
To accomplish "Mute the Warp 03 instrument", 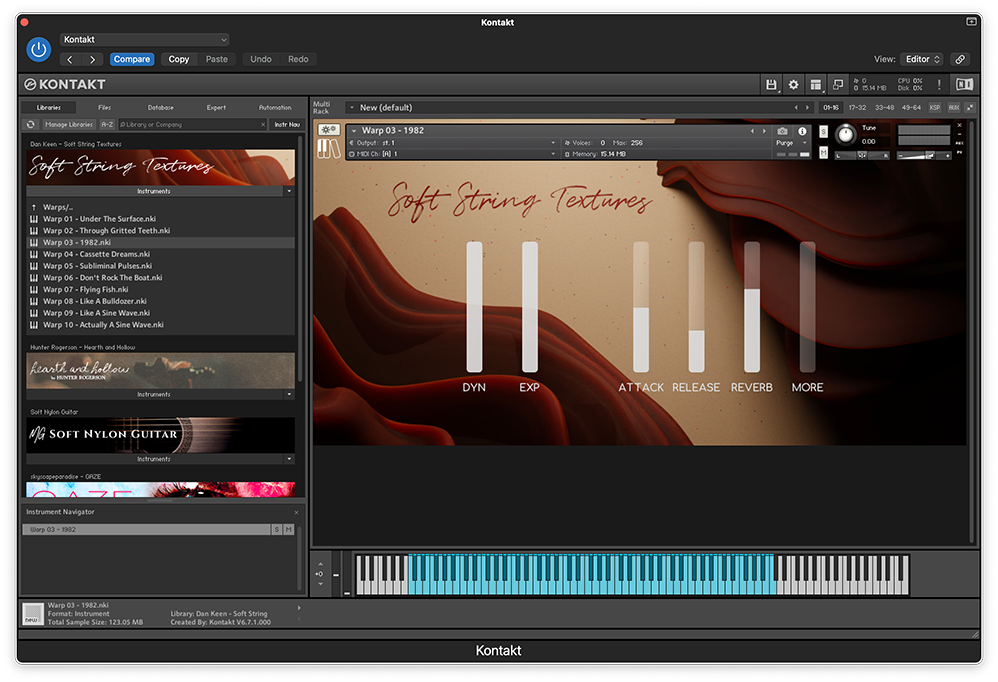I will click(x=822, y=151).
